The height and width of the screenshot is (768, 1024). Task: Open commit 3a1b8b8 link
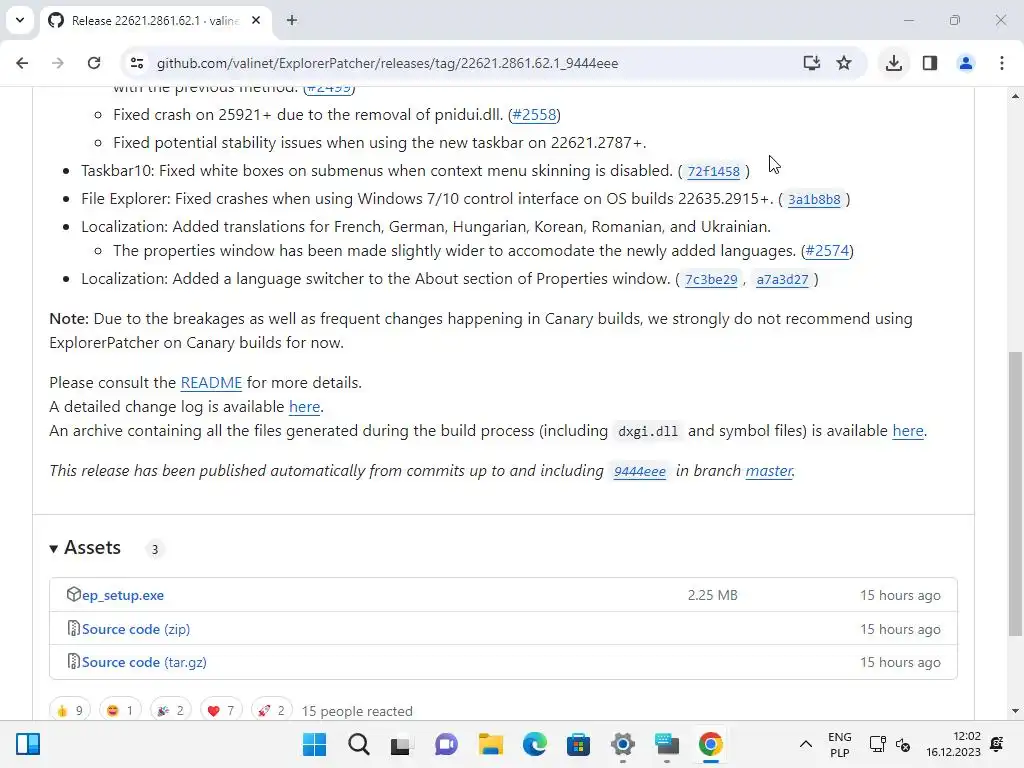point(814,199)
